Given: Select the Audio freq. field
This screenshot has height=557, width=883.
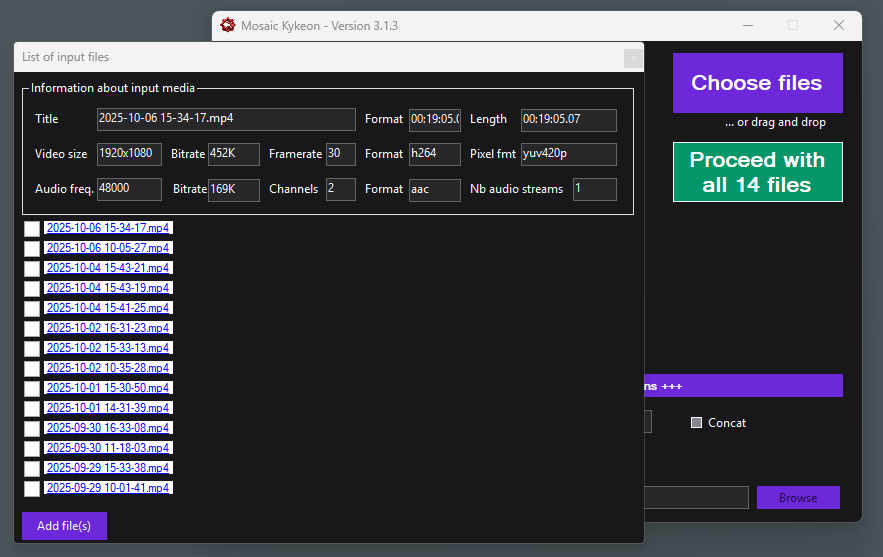Looking at the screenshot, I should click(x=129, y=189).
